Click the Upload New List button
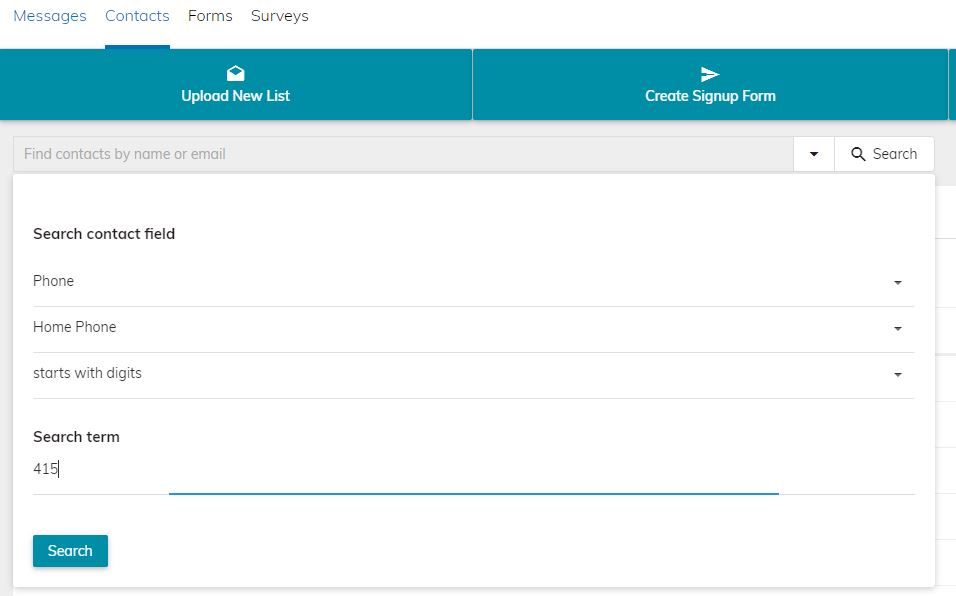 tap(235, 85)
